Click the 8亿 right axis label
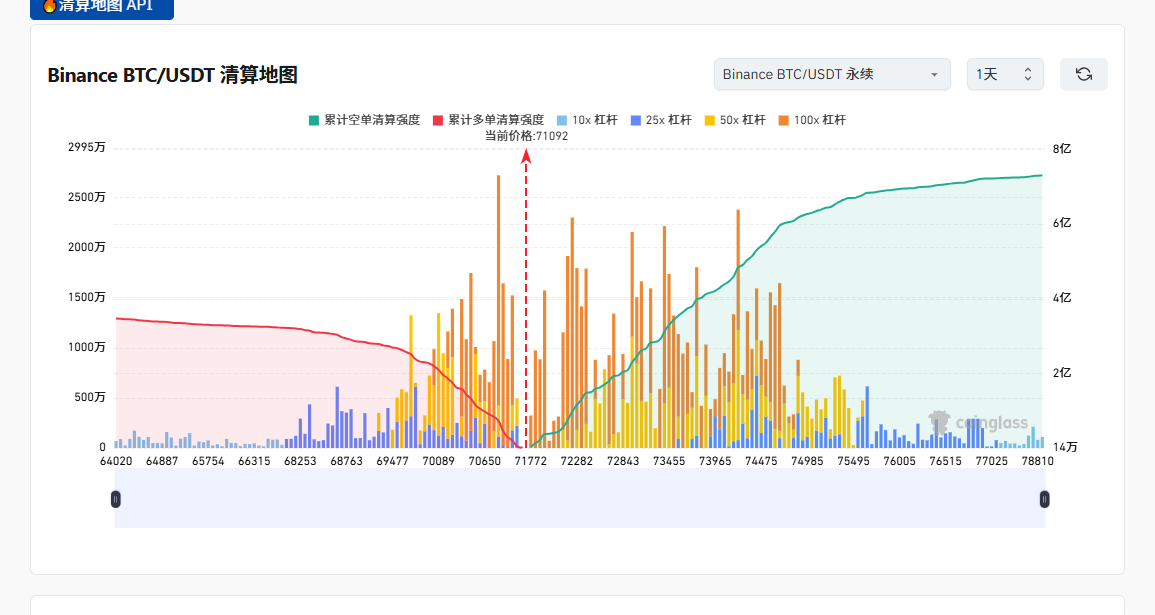Screen dimensions: 1155x615 coord(1061,149)
